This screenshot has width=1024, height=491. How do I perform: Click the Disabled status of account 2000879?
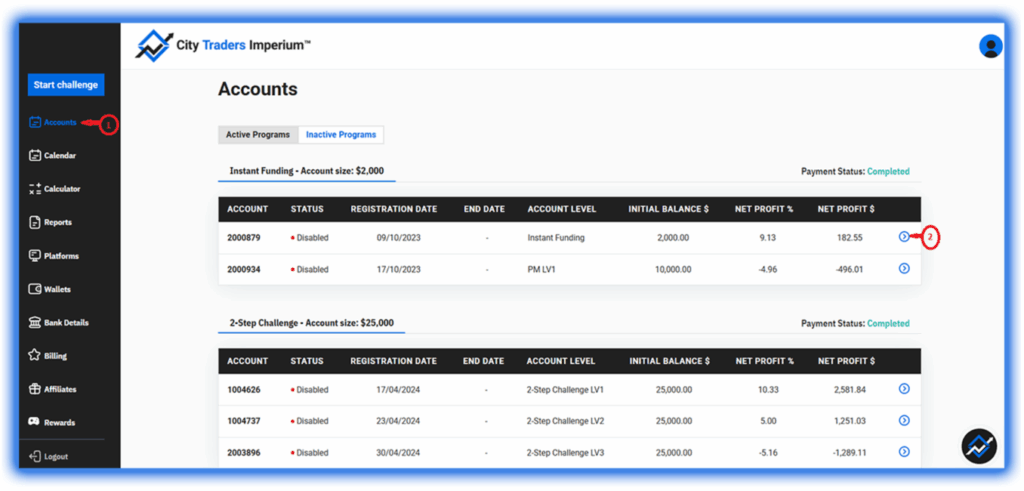[310, 238]
